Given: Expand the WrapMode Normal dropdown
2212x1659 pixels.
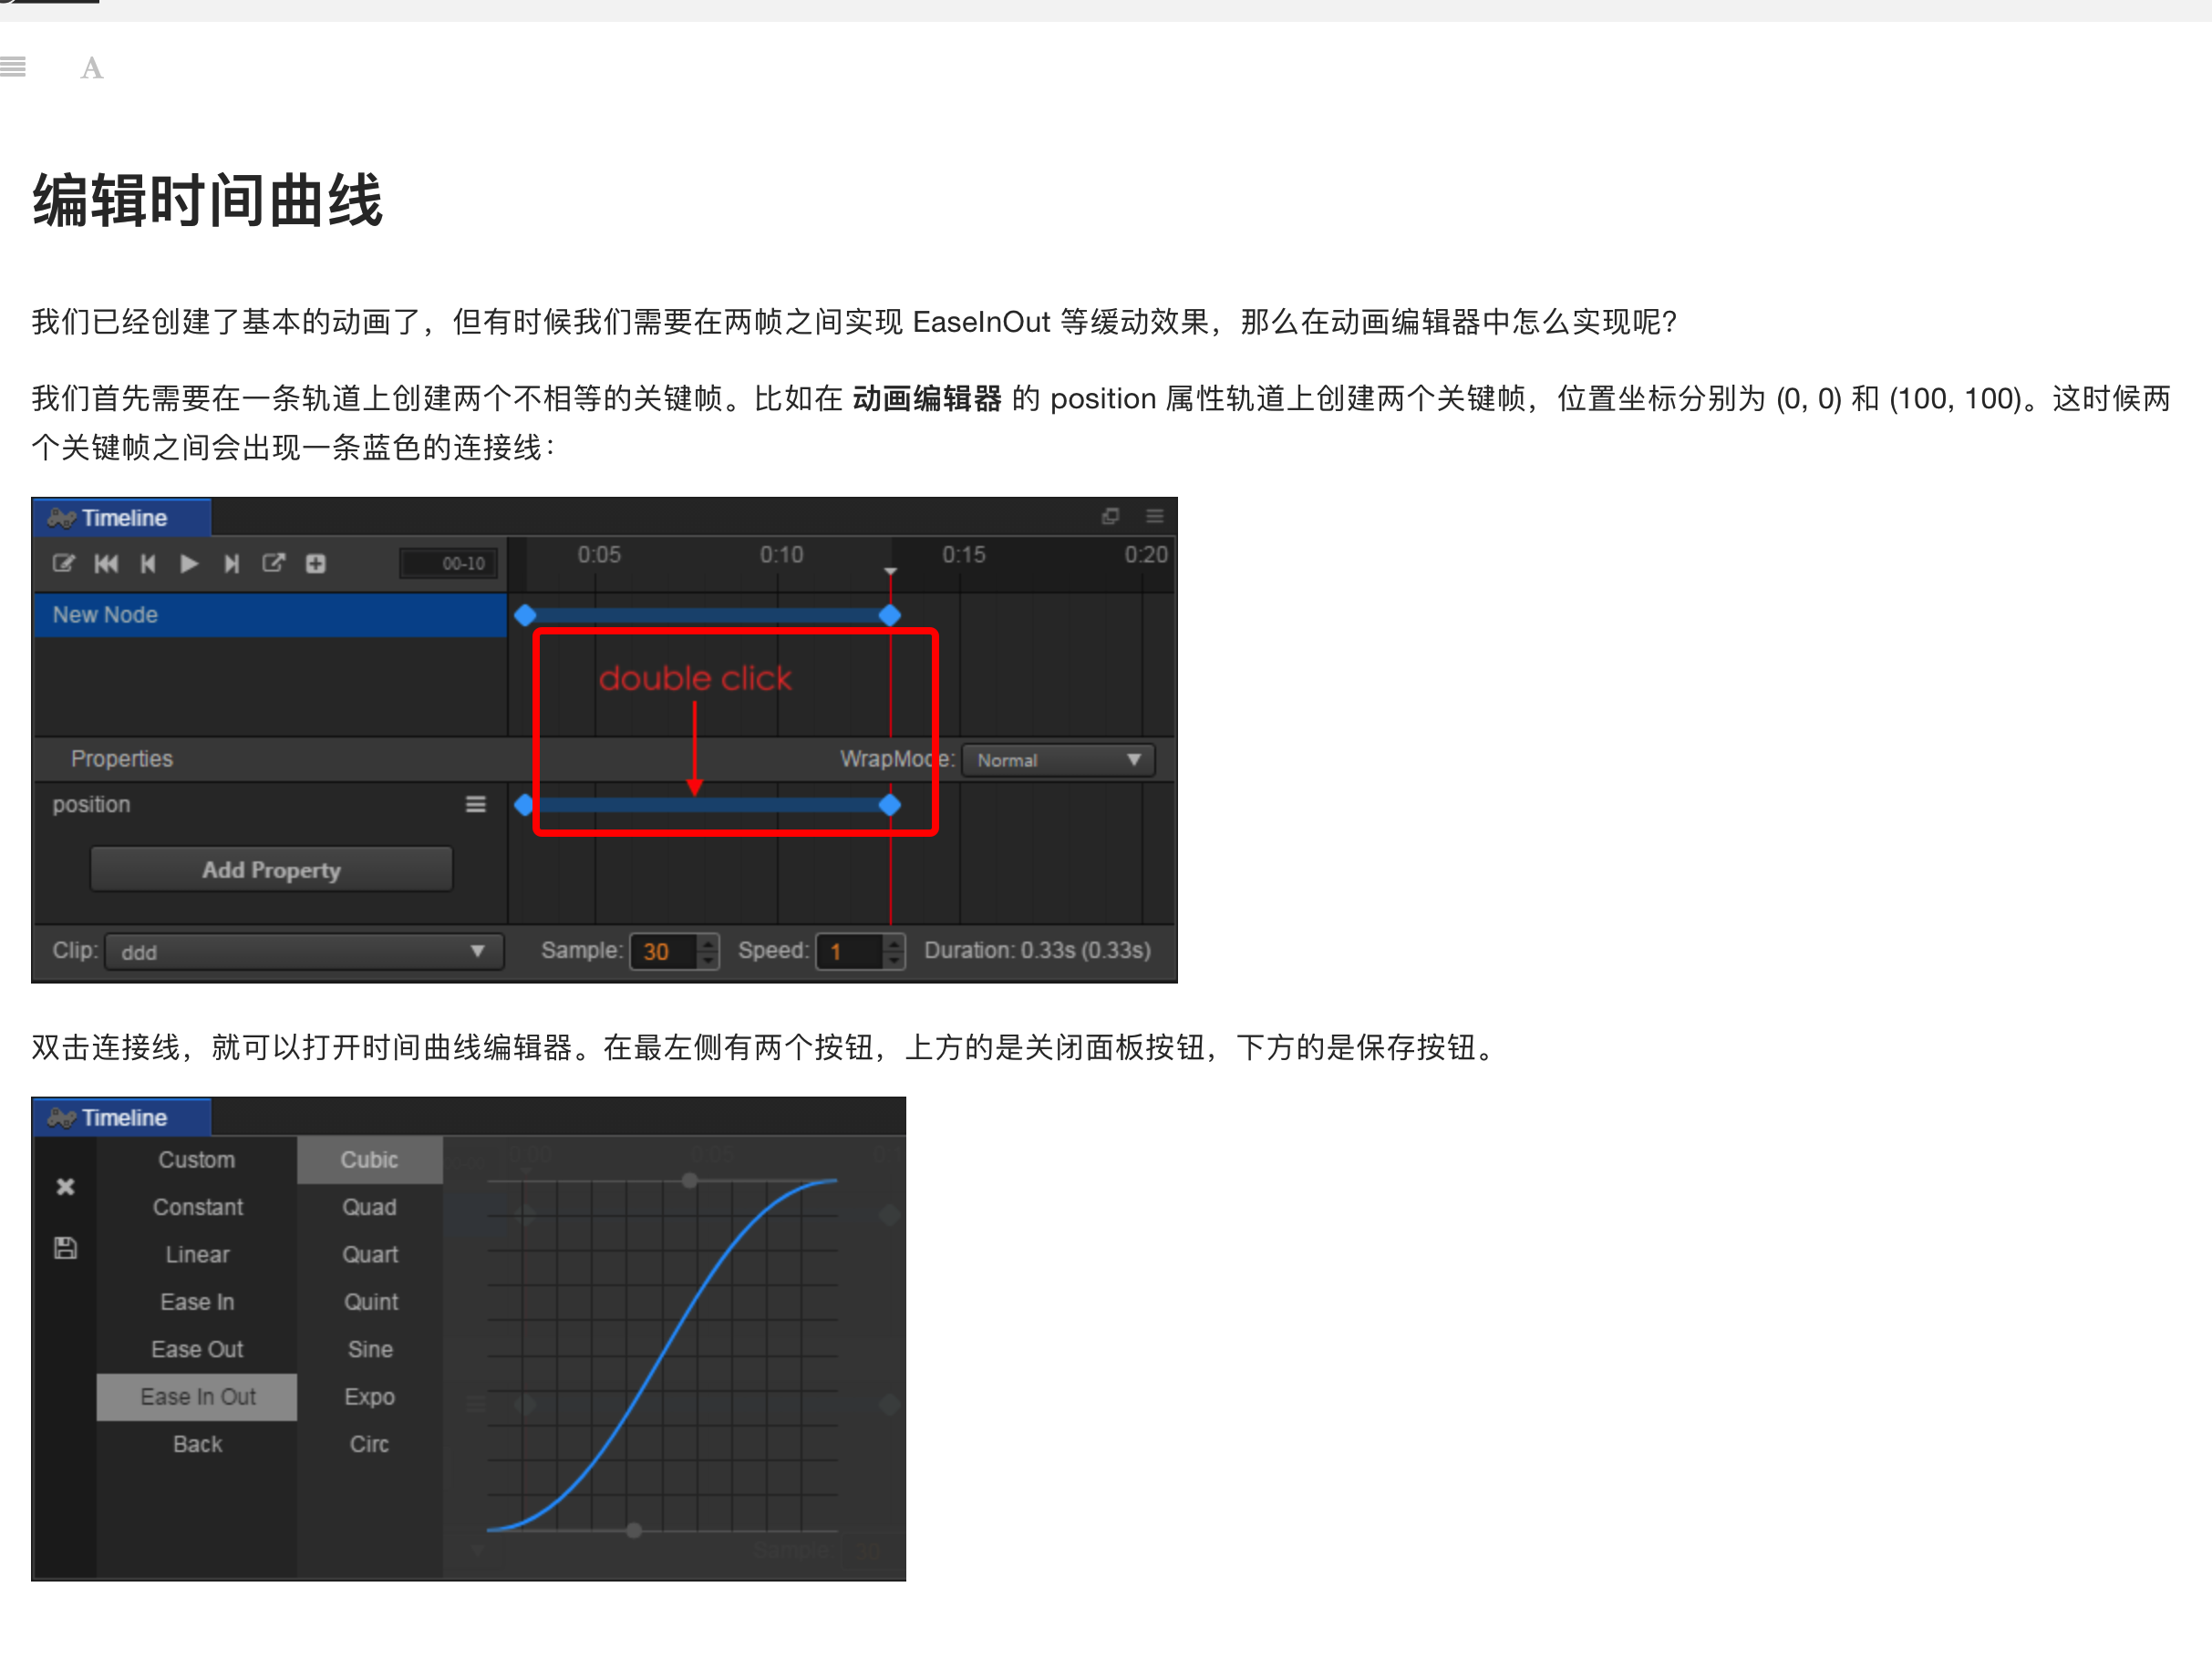Looking at the screenshot, I should click(1058, 760).
